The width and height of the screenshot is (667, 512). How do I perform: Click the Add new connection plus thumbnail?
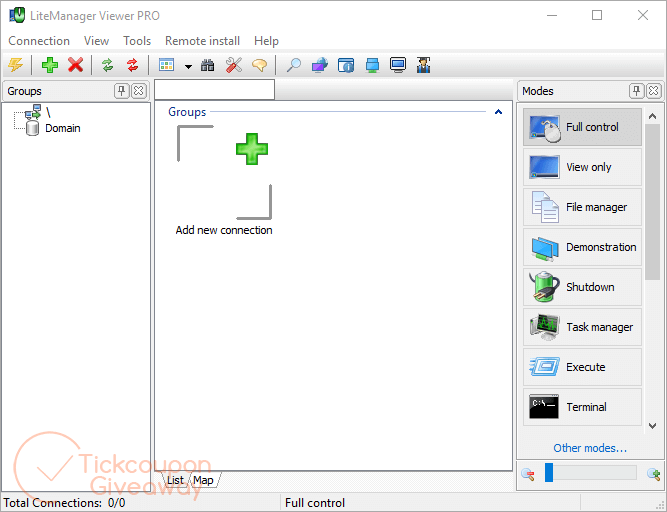[x=224, y=172]
